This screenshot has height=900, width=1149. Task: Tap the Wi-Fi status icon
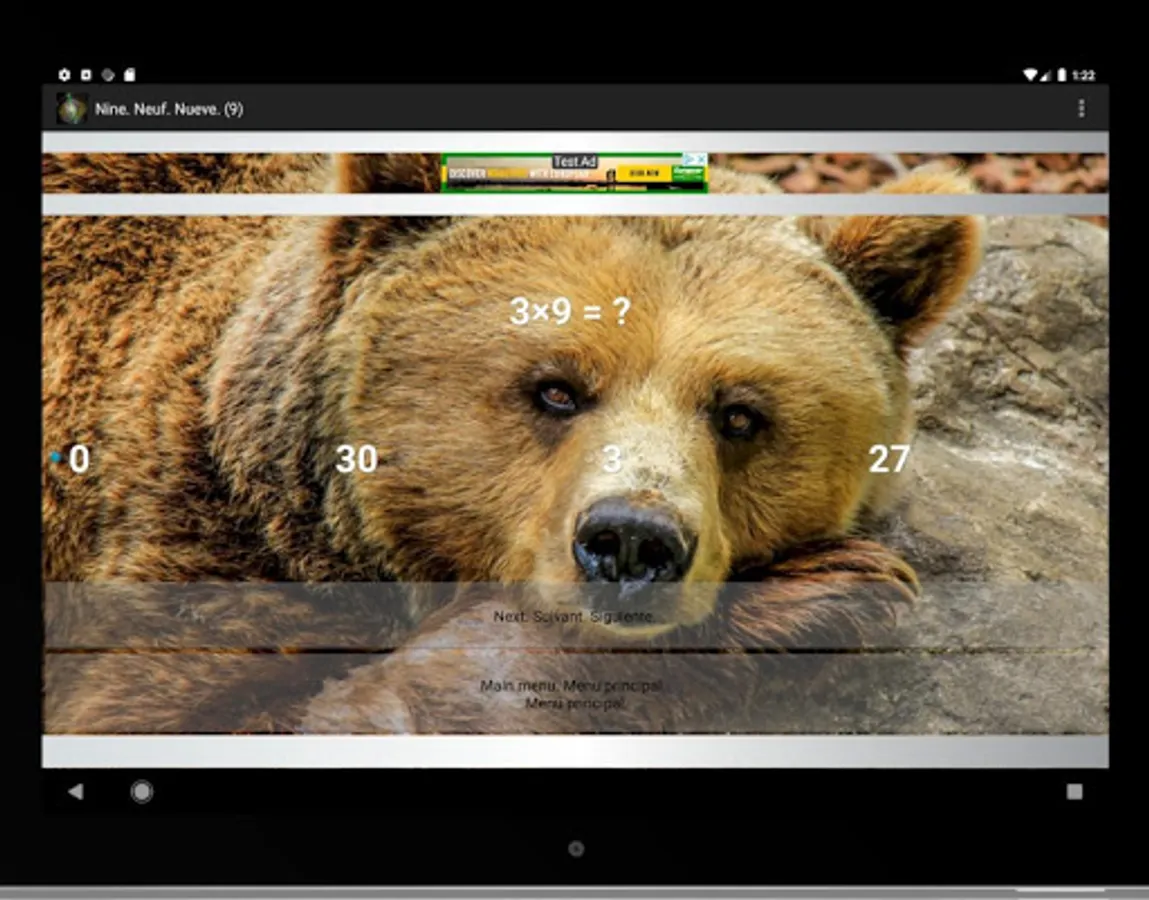point(1031,75)
